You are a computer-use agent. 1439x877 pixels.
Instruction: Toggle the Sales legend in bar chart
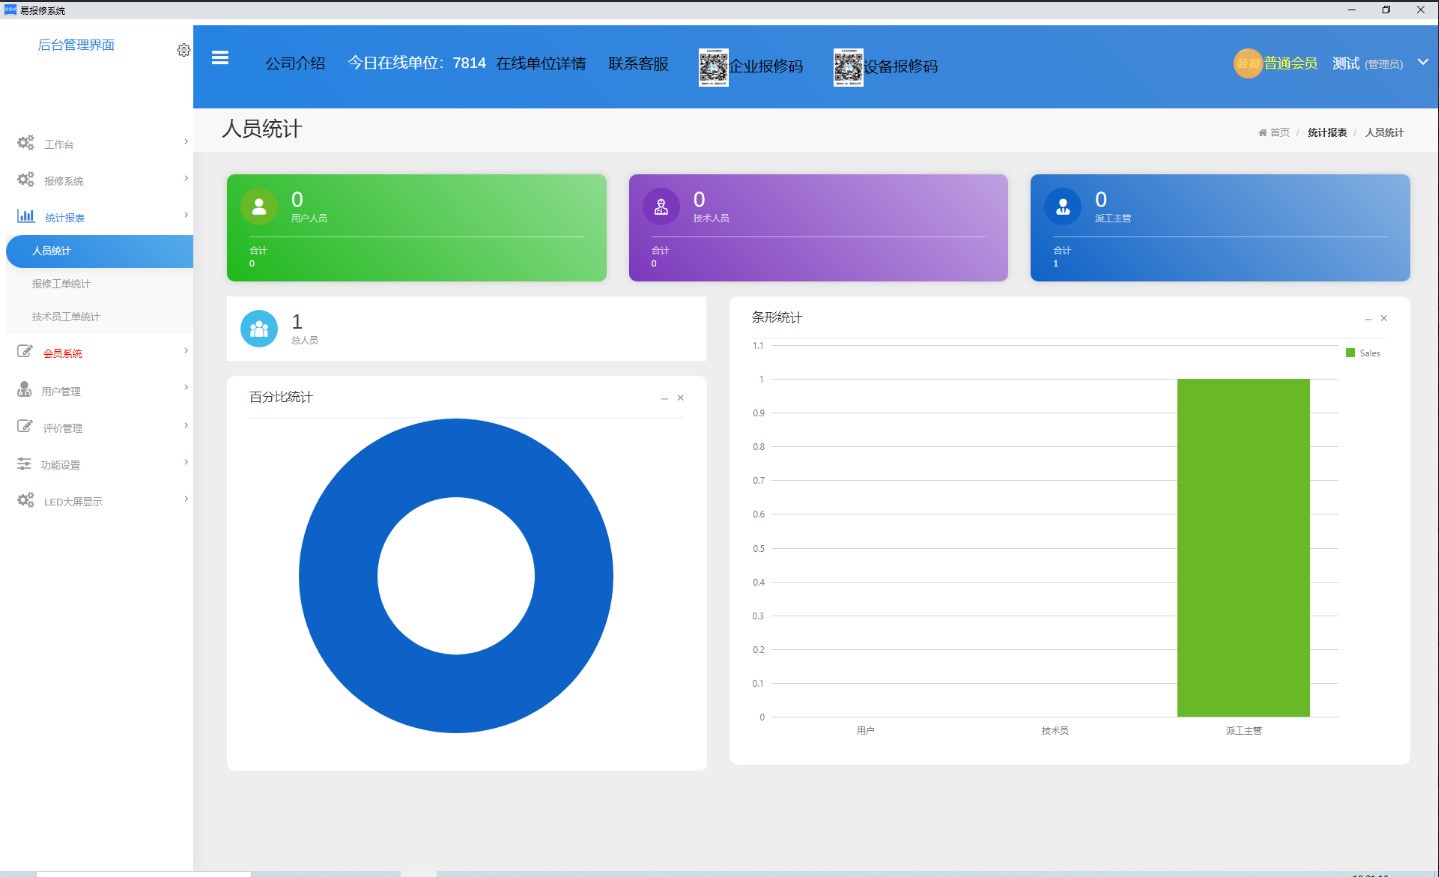1363,353
